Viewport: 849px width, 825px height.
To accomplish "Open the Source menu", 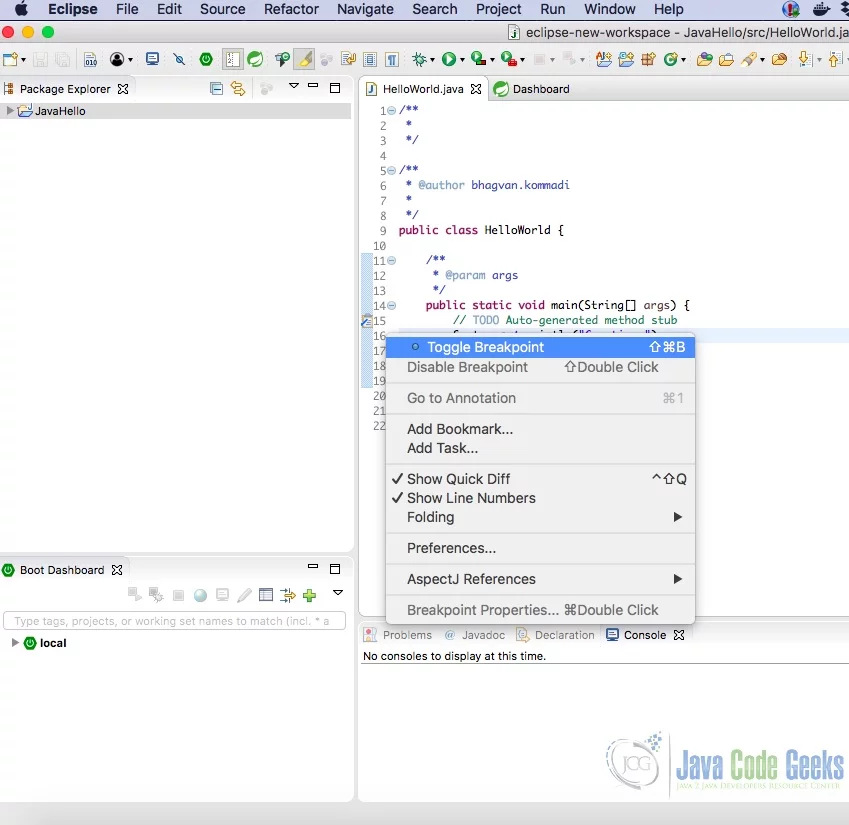I will (223, 9).
